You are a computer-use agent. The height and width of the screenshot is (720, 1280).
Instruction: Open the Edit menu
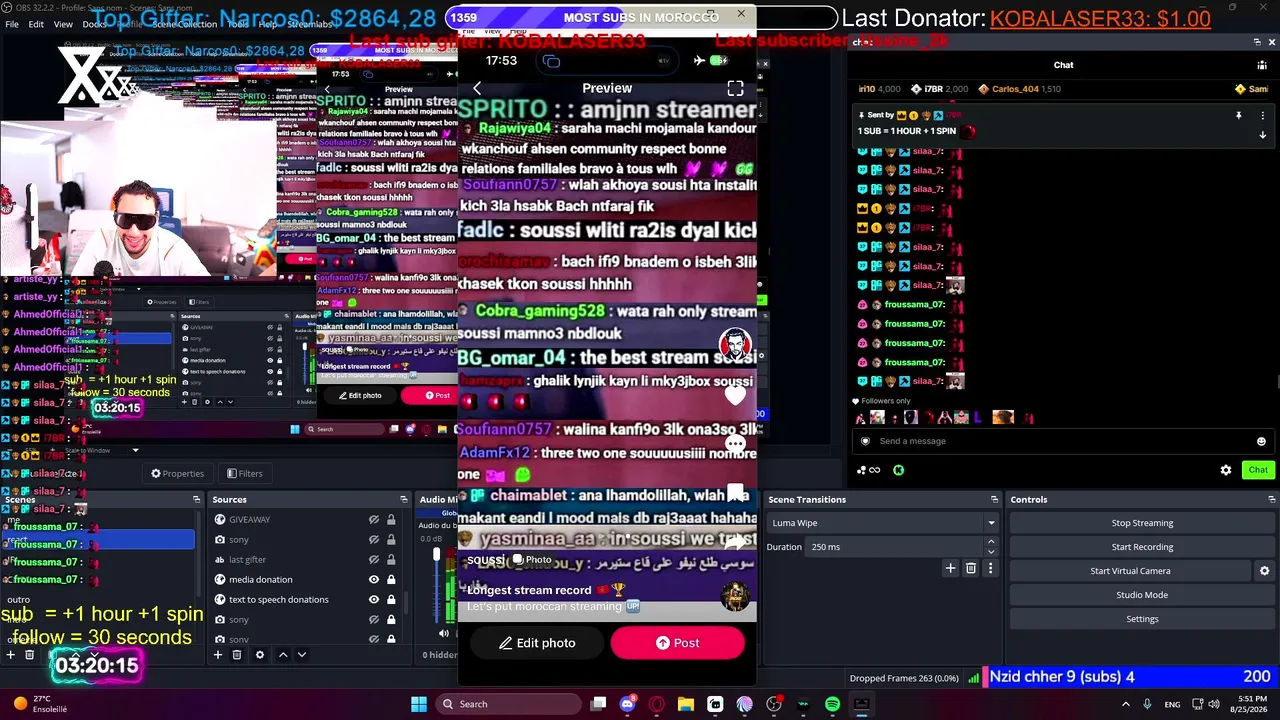[x=36, y=24]
